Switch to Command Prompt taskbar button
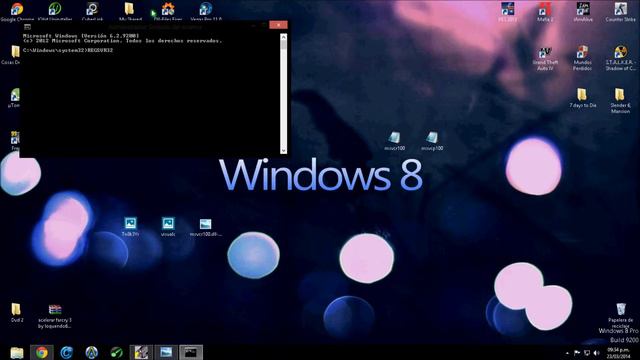 [x=191, y=352]
